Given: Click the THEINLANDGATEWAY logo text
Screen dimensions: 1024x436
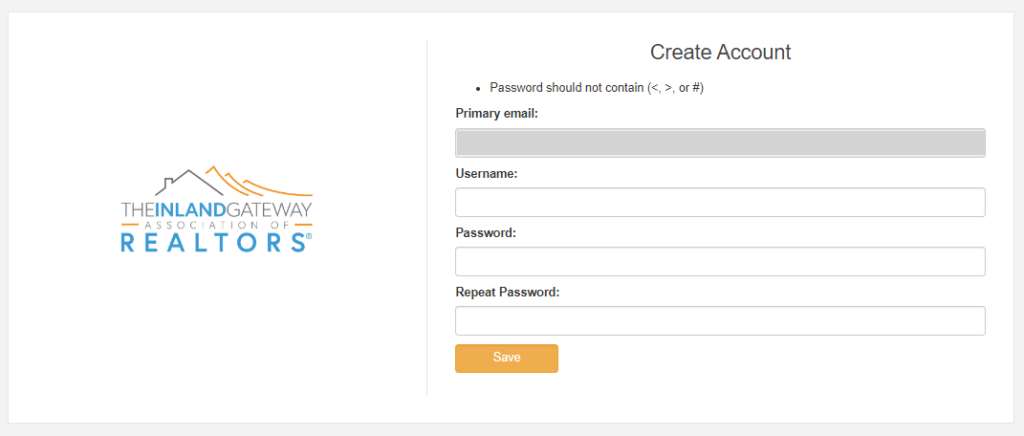Looking at the screenshot, I should [217, 210].
